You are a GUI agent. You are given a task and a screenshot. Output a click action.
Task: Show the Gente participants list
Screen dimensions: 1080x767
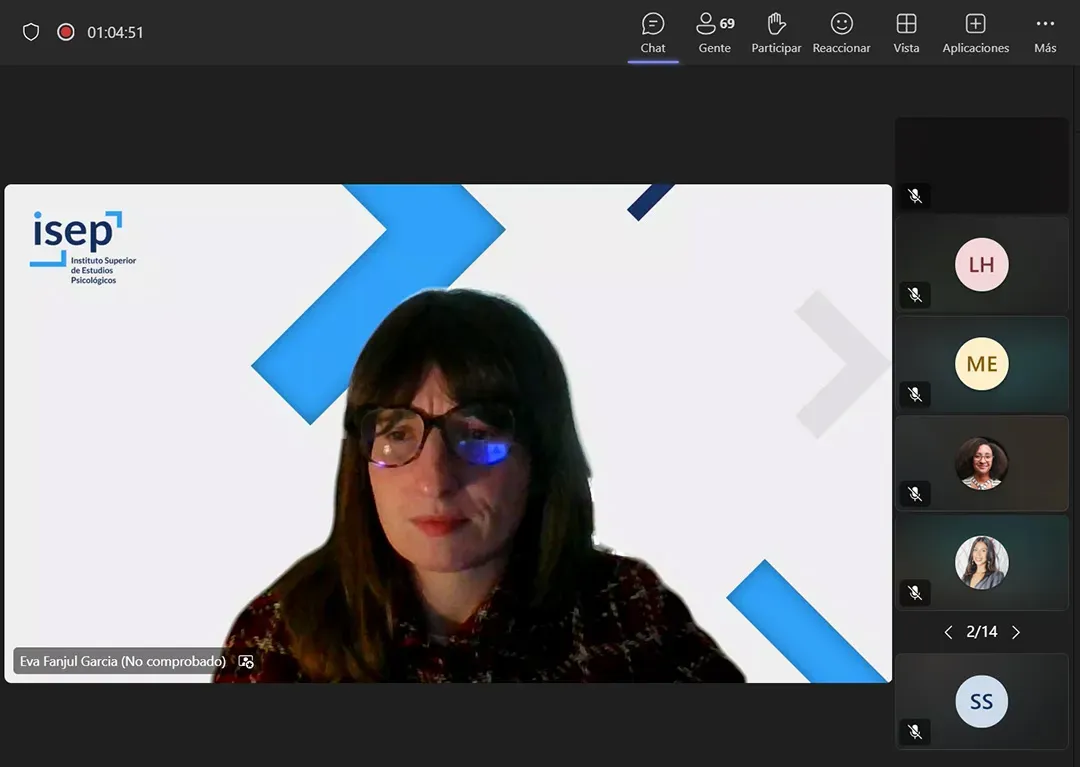pos(715,33)
